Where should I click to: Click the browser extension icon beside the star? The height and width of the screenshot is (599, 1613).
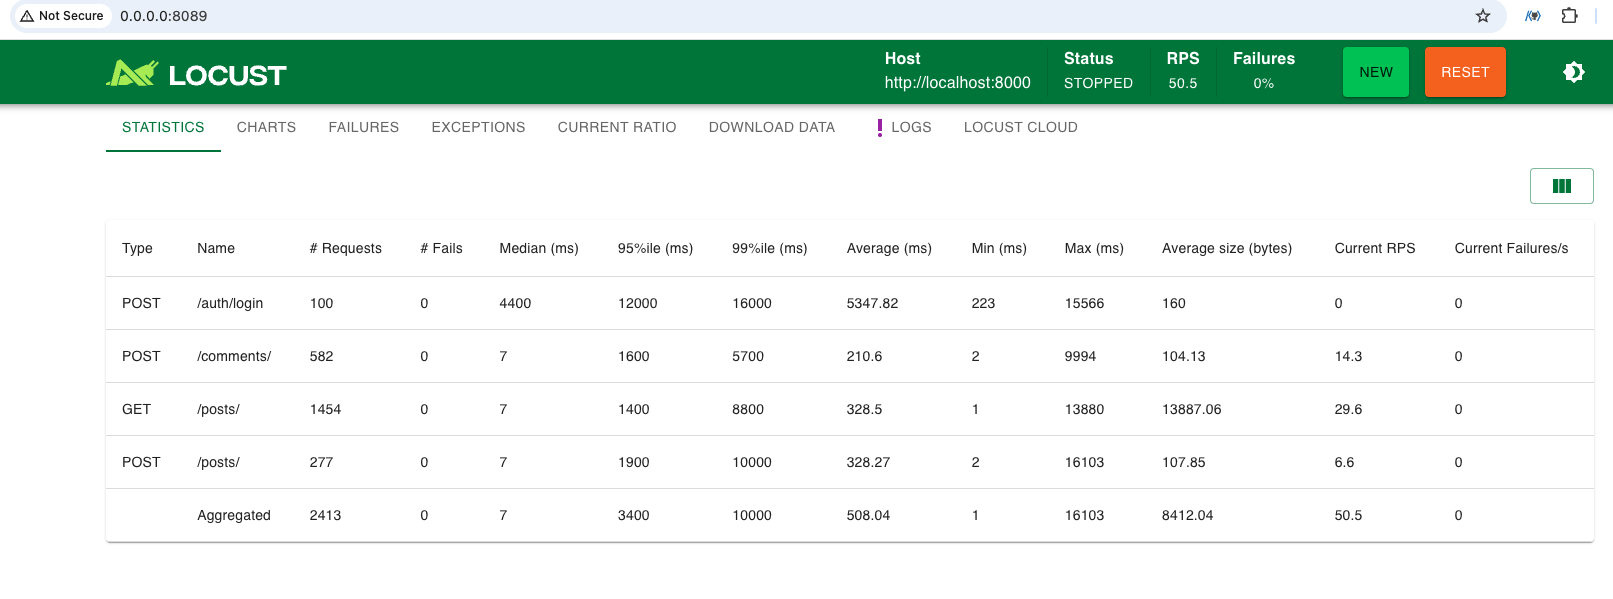point(1532,16)
